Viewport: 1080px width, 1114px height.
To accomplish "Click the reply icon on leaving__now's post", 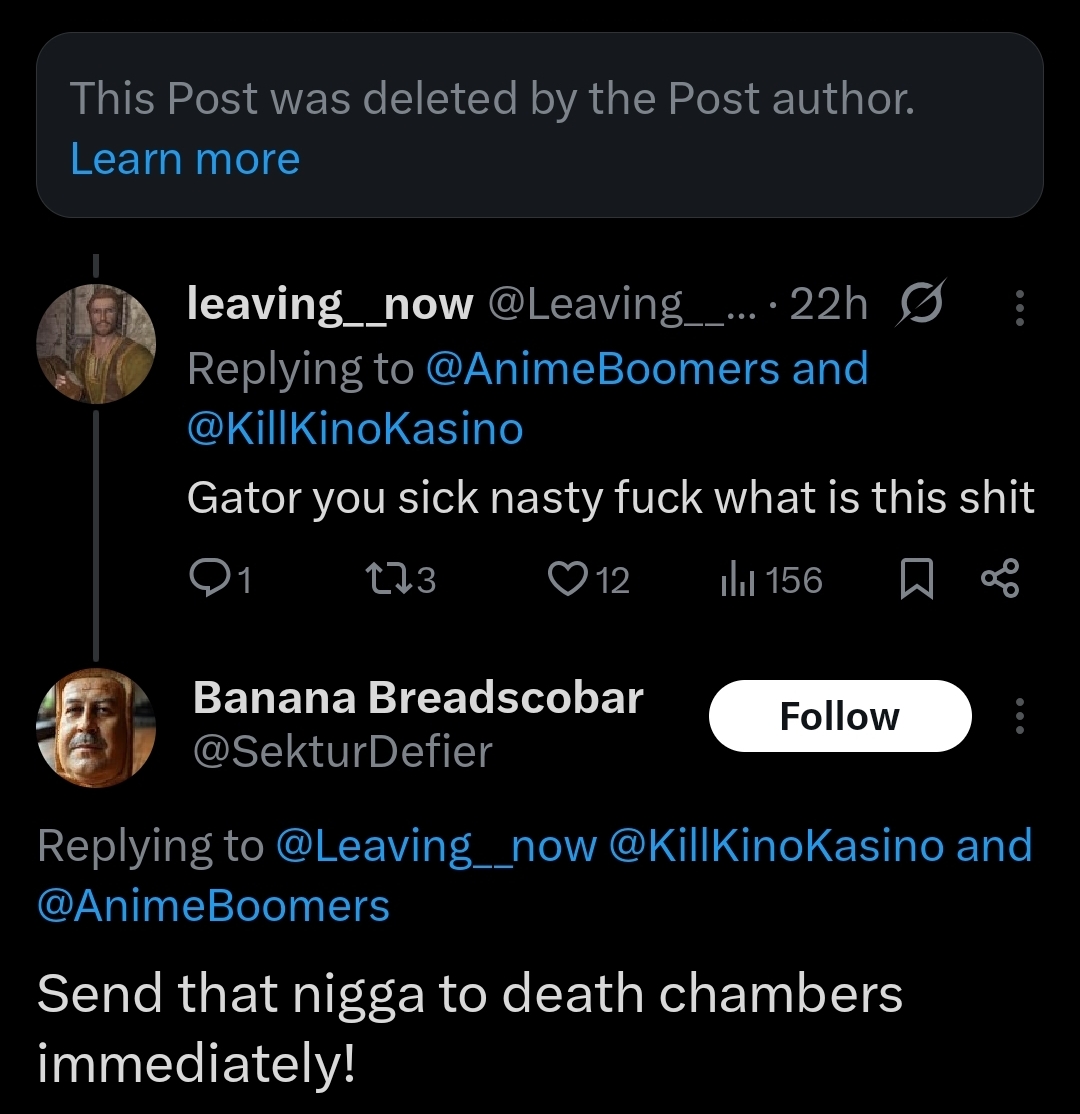I will coord(208,579).
